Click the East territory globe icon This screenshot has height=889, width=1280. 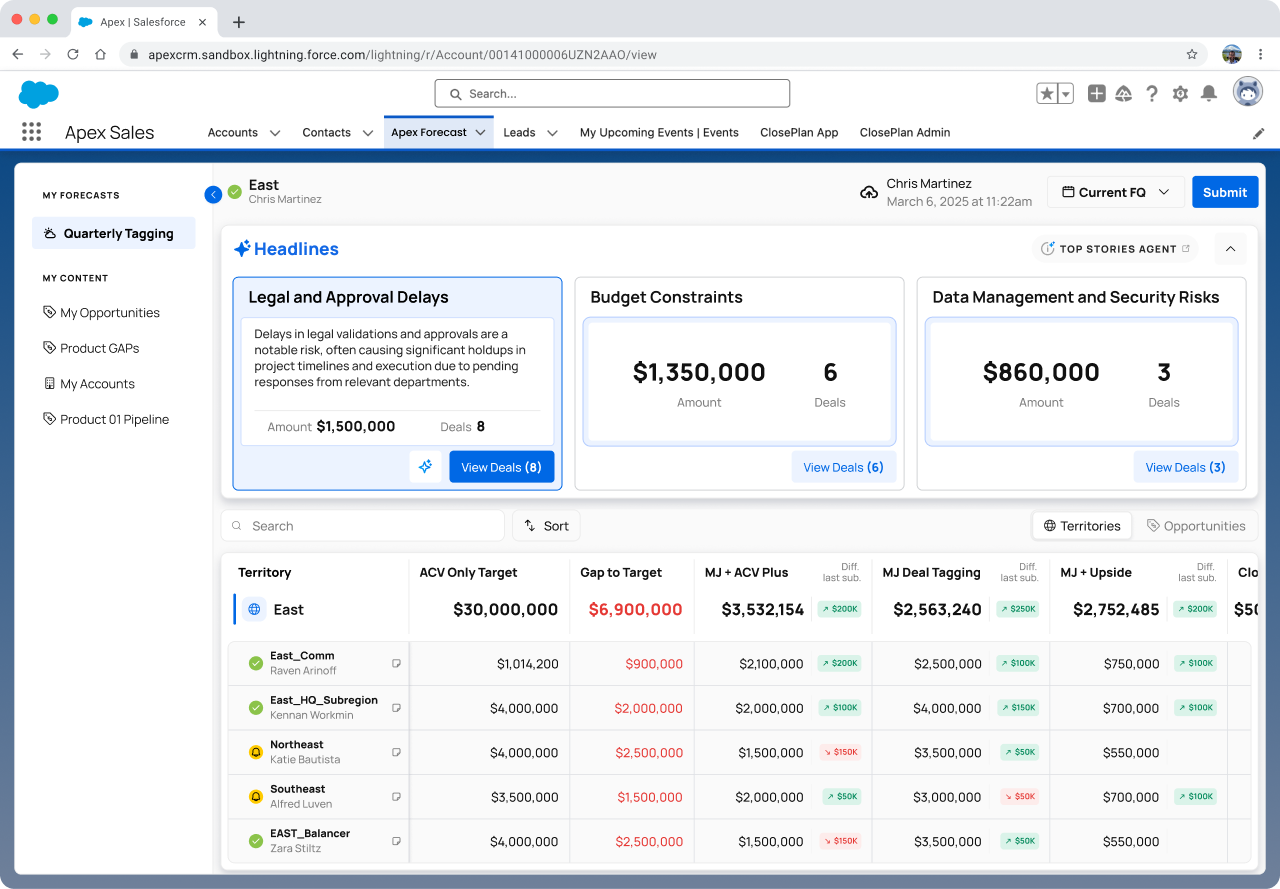click(x=254, y=609)
